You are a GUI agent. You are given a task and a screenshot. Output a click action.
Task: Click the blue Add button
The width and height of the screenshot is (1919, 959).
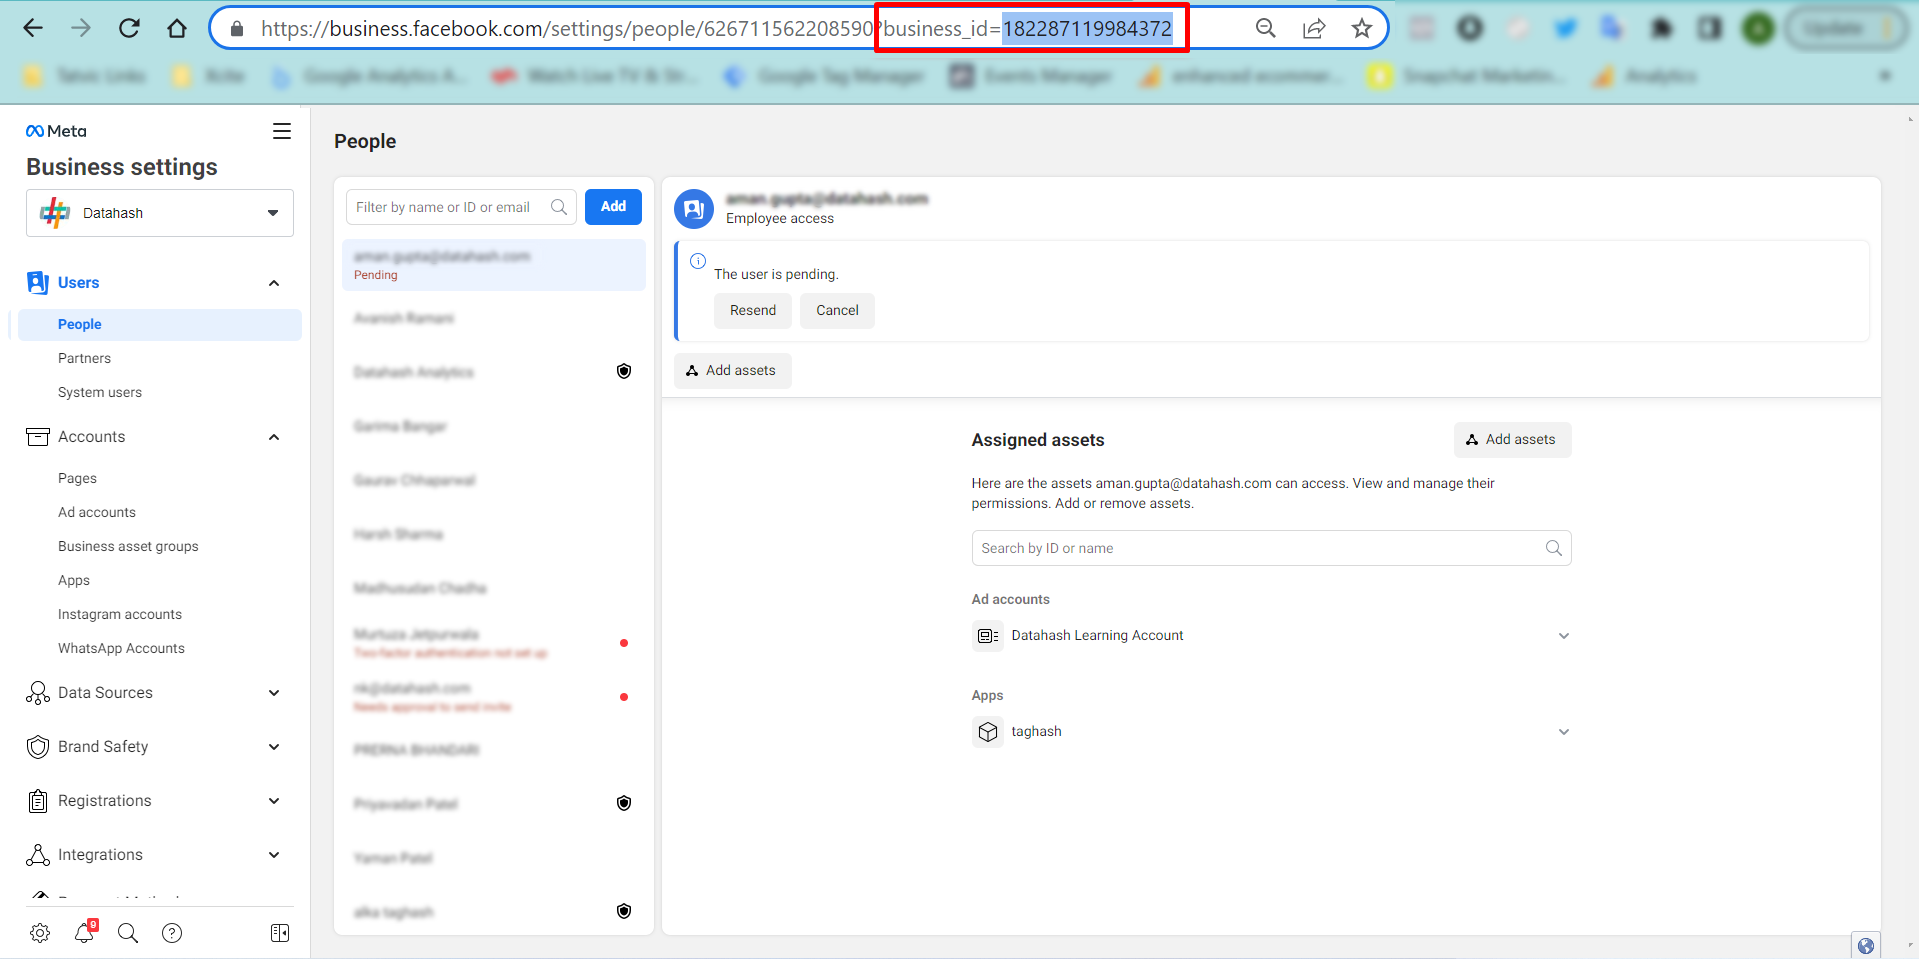pos(613,207)
